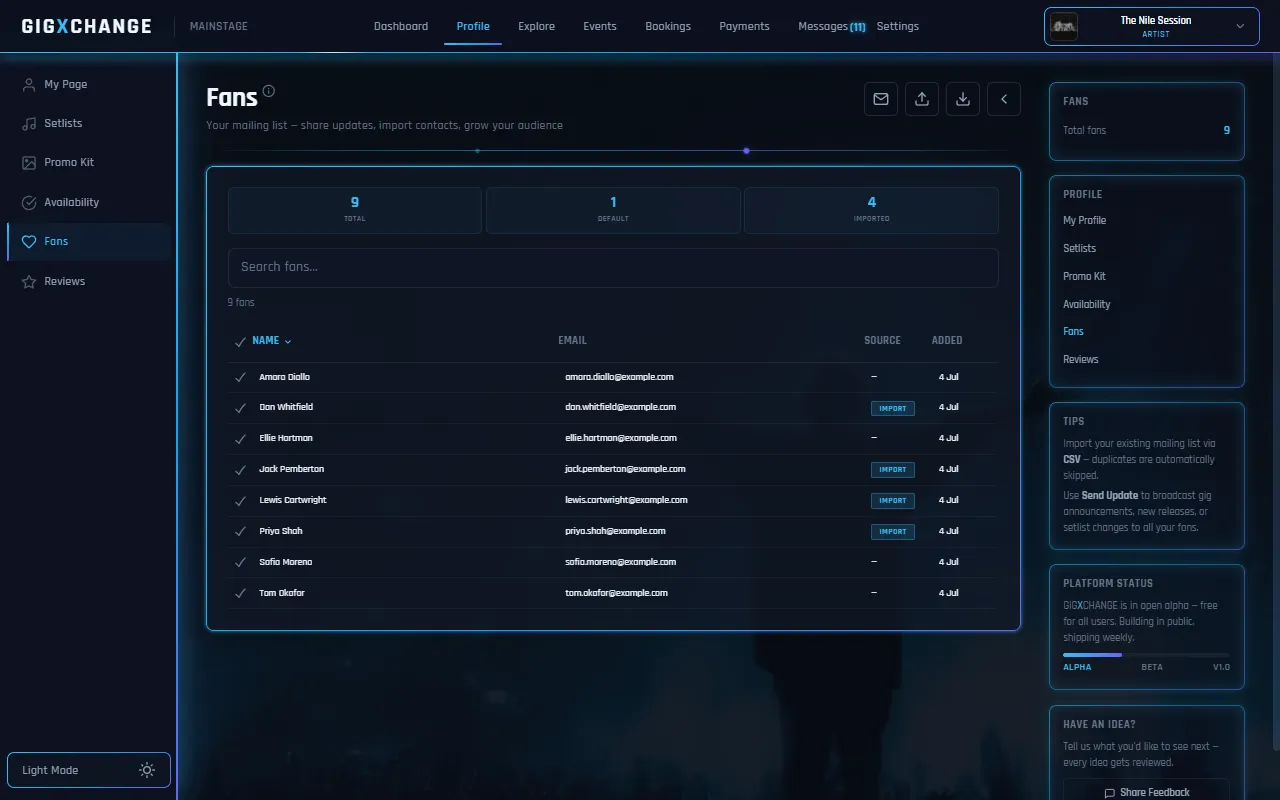Image resolution: width=1280 pixels, height=800 pixels.
Task: Toggle selection checkmark for Jack Pemberton
Action: 240,470
